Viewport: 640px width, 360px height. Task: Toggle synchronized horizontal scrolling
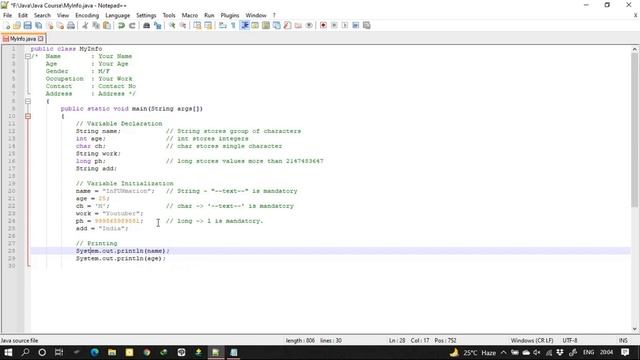point(208,25)
